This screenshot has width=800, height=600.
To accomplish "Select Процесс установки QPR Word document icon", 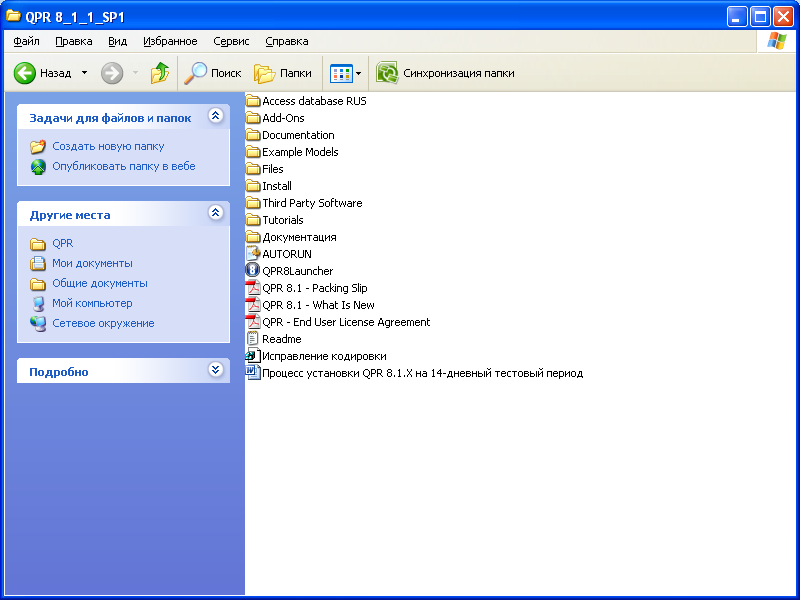I will [253, 372].
